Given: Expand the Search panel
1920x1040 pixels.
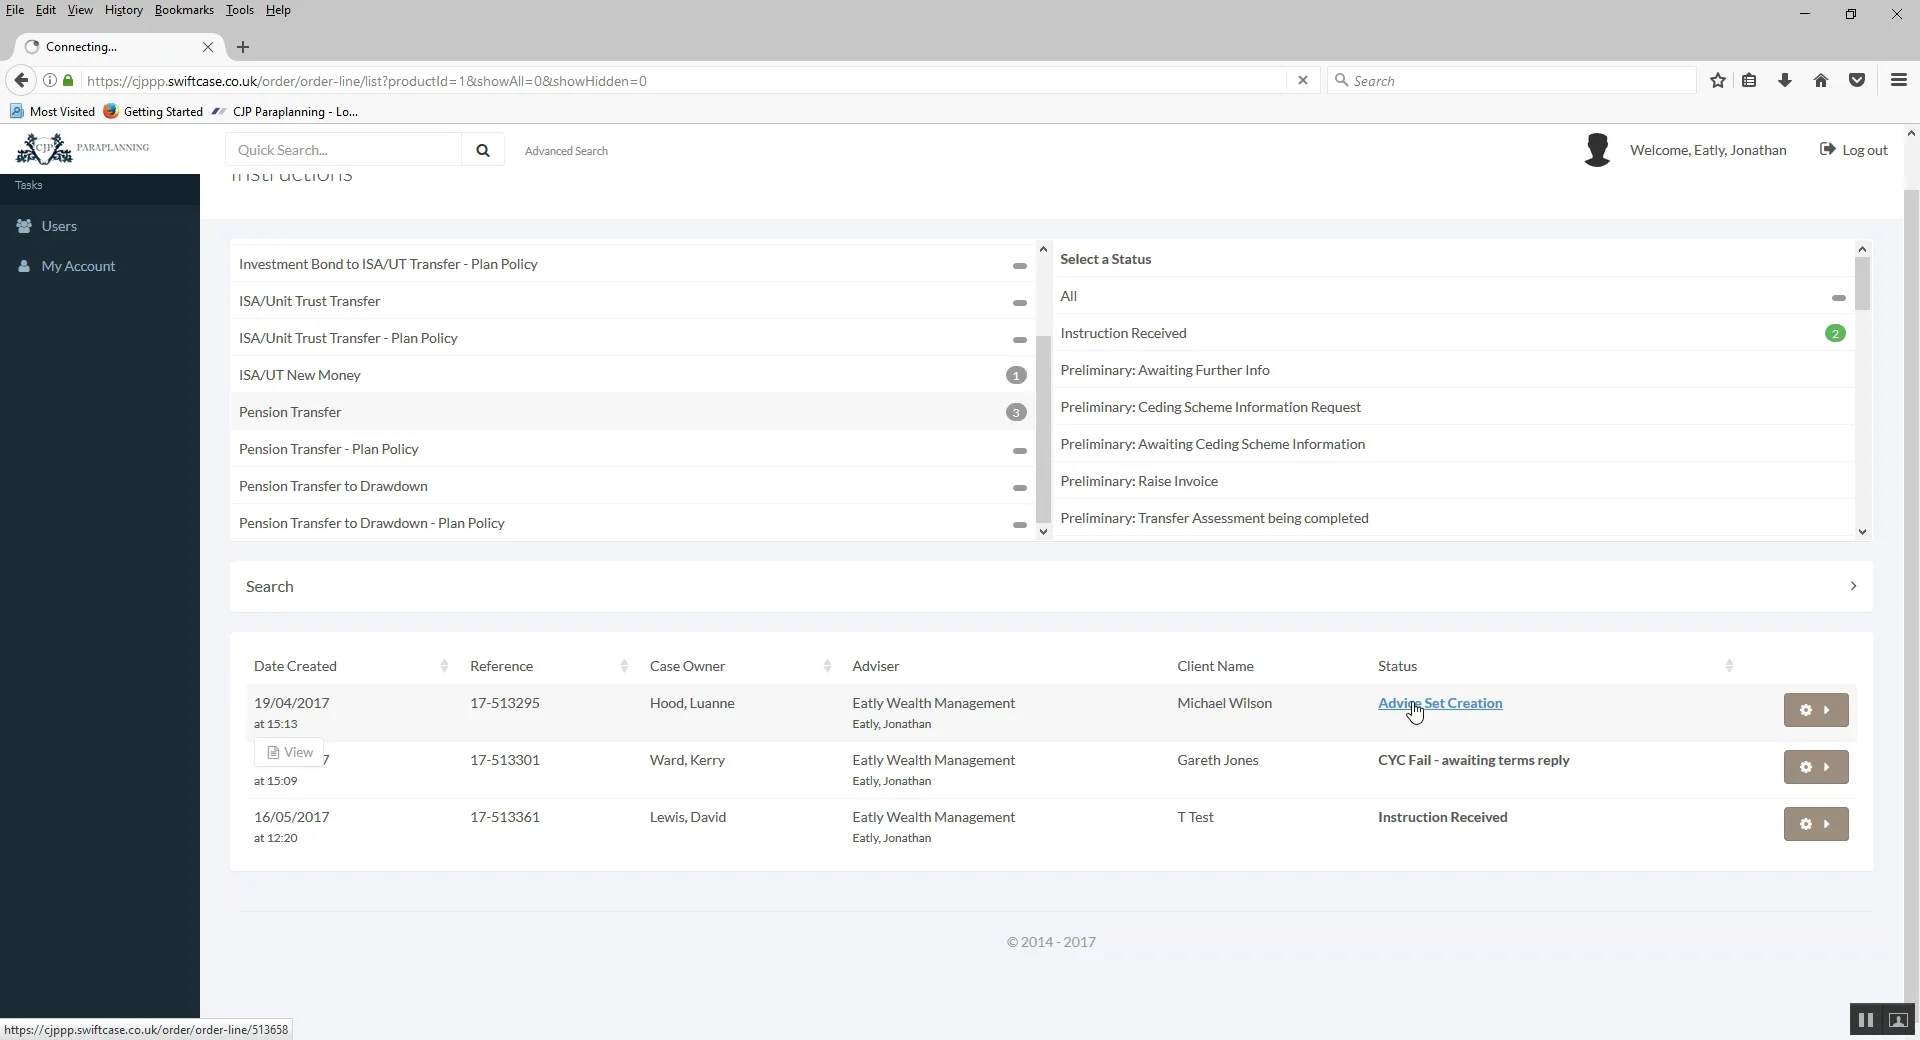Looking at the screenshot, I should (x=1051, y=586).
